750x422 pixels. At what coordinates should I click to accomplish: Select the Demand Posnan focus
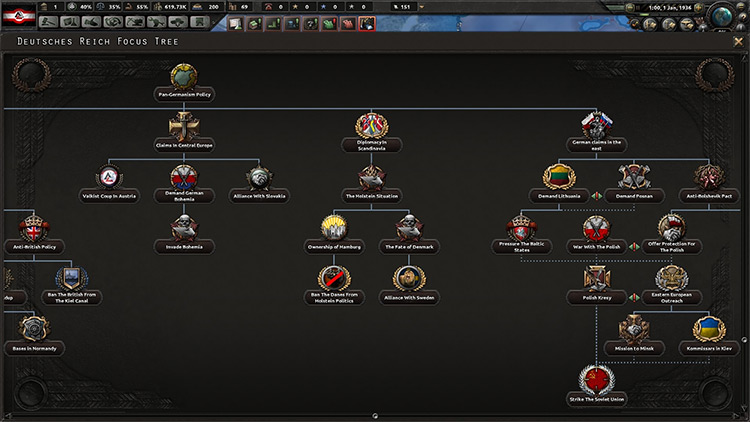634,184
